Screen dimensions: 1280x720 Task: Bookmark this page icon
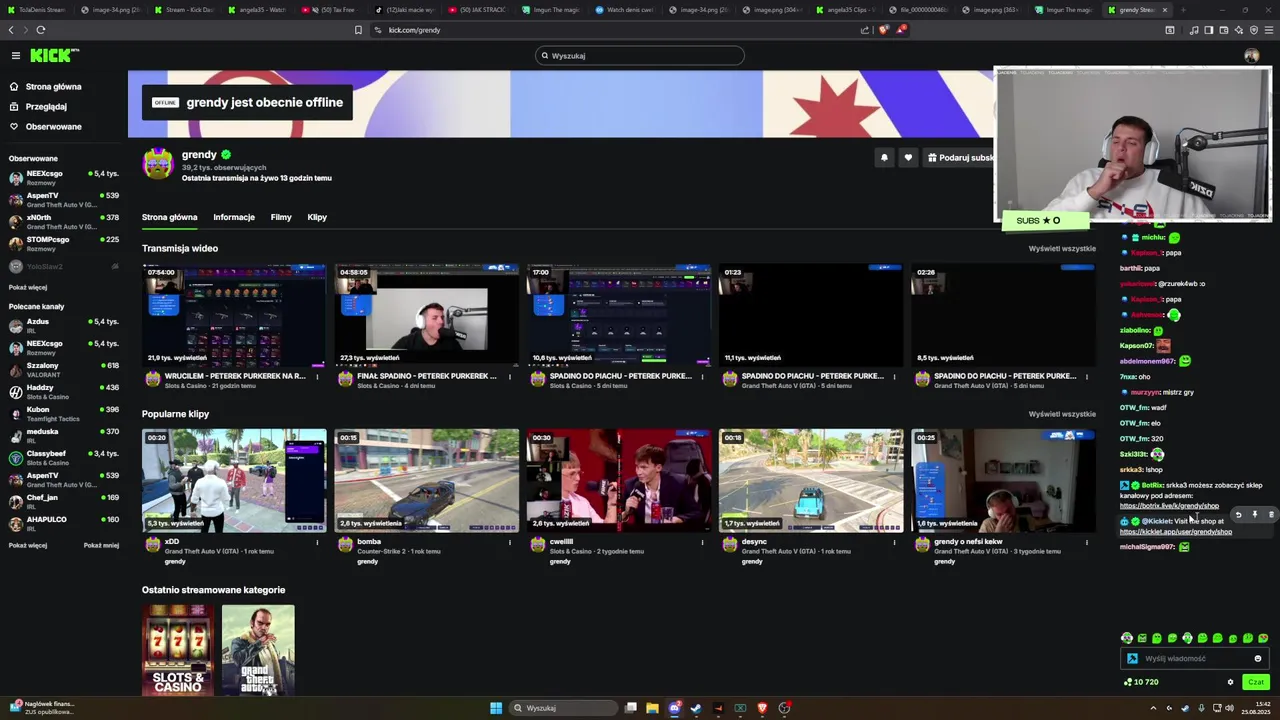point(358,30)
